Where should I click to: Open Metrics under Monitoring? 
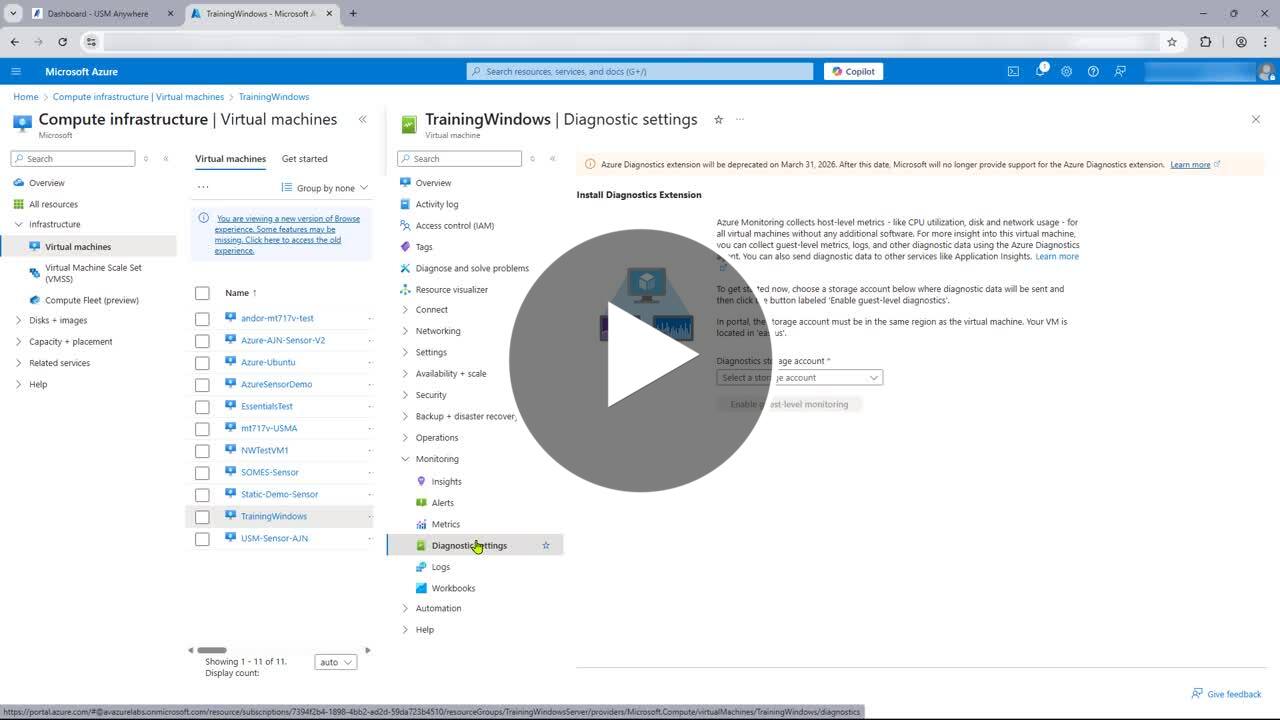[x=445, y=524]
